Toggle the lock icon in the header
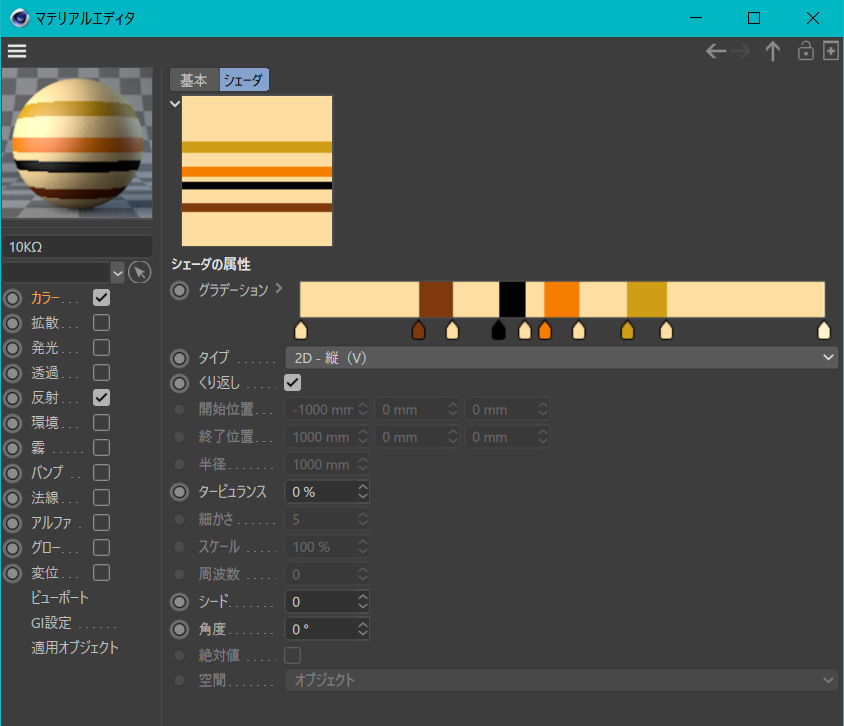 coord(805,52)
